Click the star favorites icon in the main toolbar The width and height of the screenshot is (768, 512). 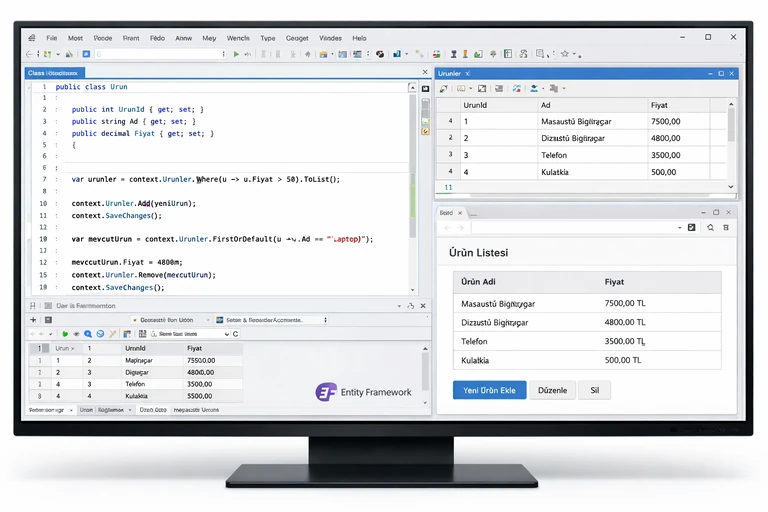(565, 54)
